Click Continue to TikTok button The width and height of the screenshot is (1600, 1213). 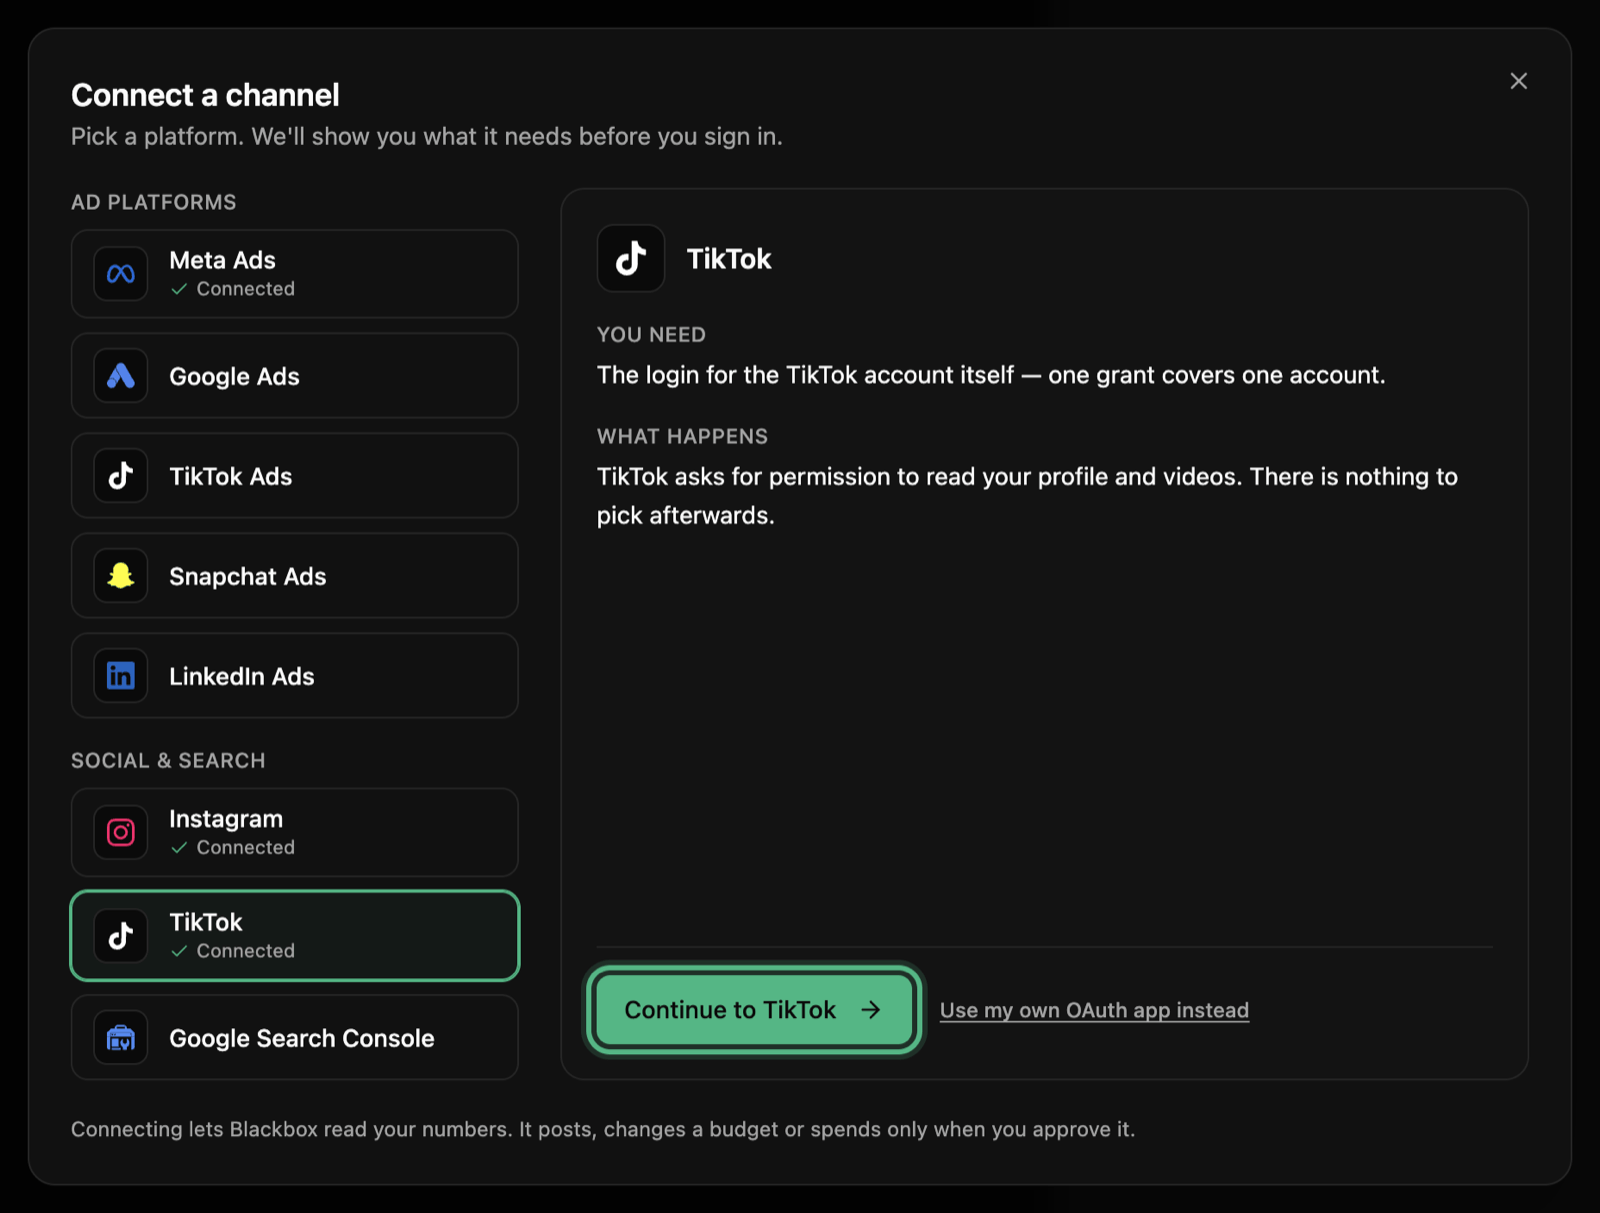[x=754, y=1010]
